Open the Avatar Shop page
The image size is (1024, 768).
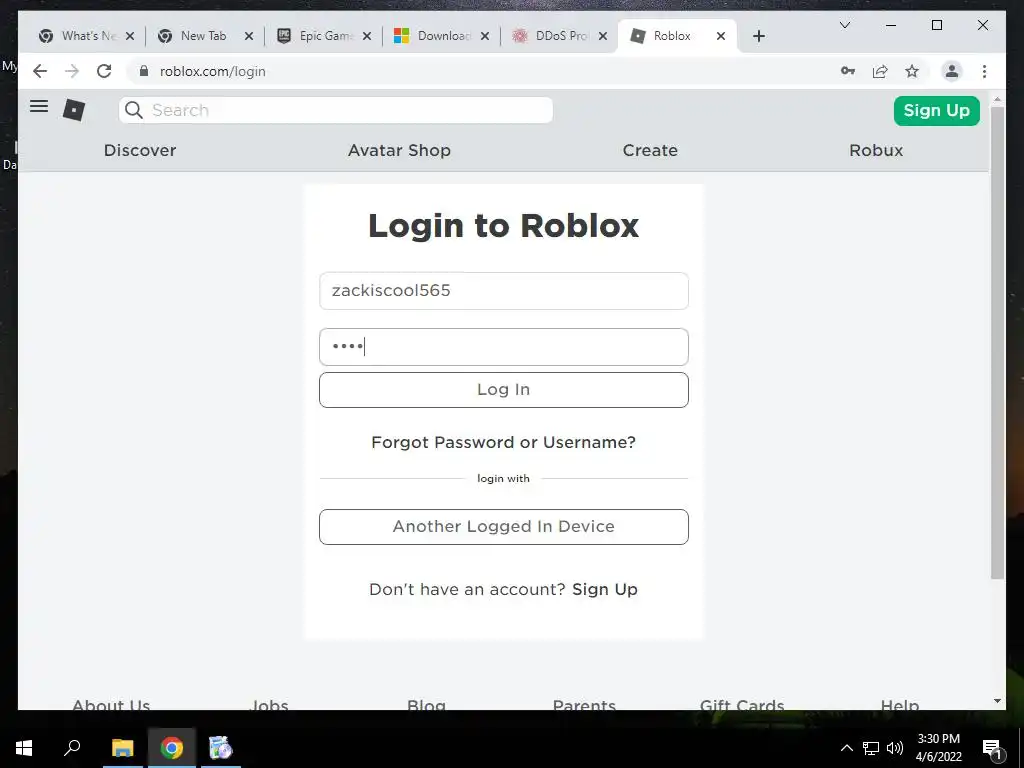[399, 150]
